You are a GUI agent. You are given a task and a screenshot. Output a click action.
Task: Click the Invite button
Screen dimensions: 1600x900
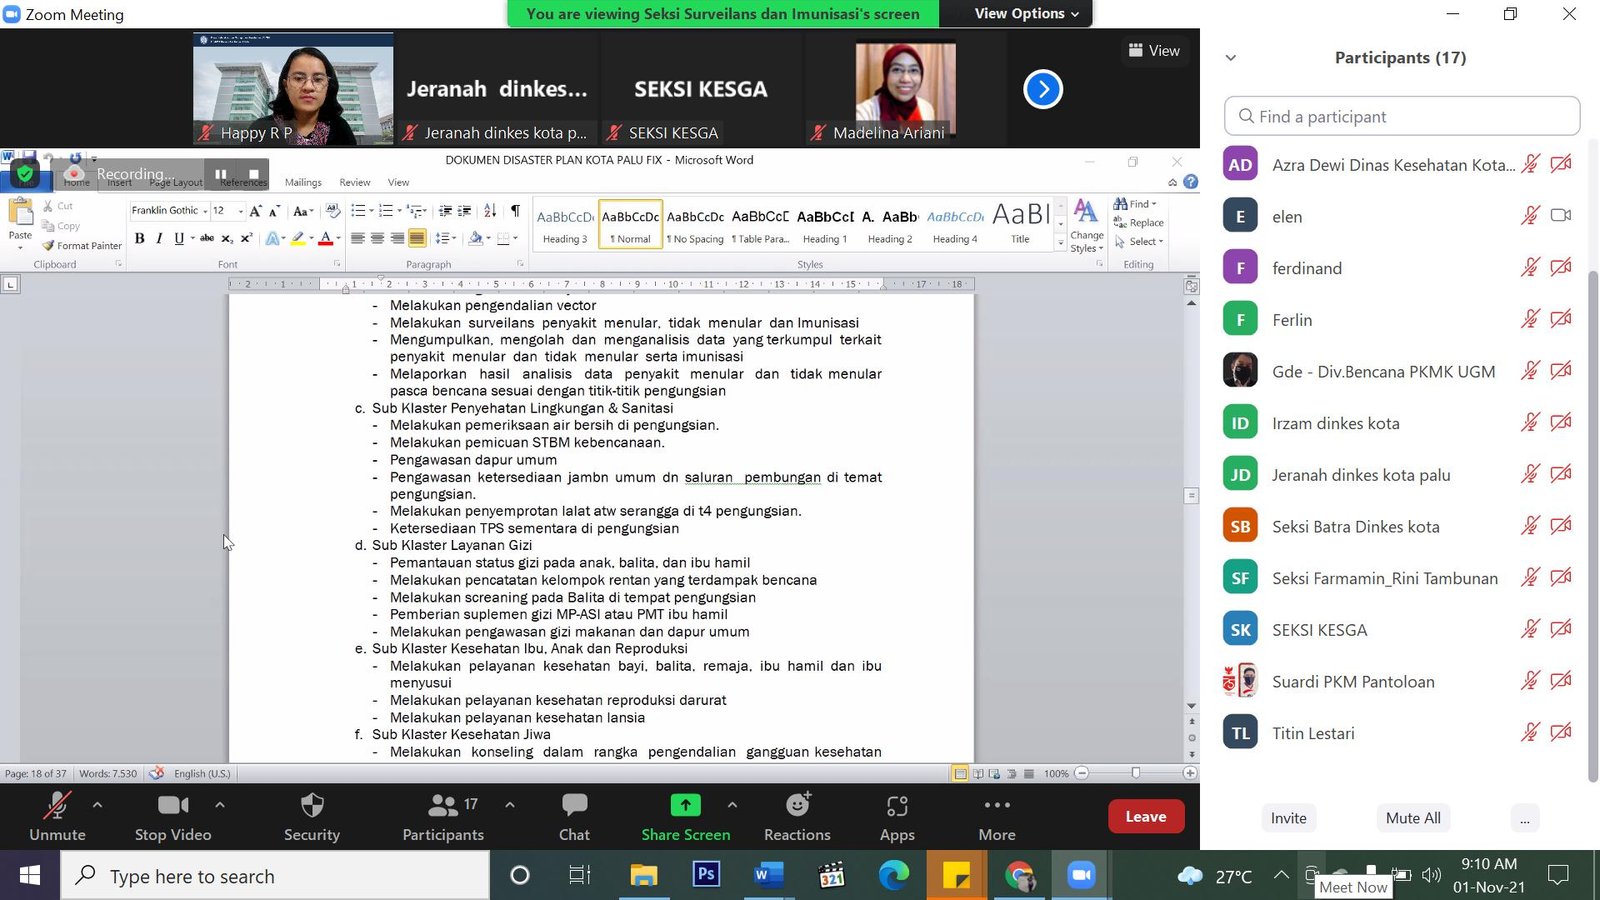click(1288, 818)
